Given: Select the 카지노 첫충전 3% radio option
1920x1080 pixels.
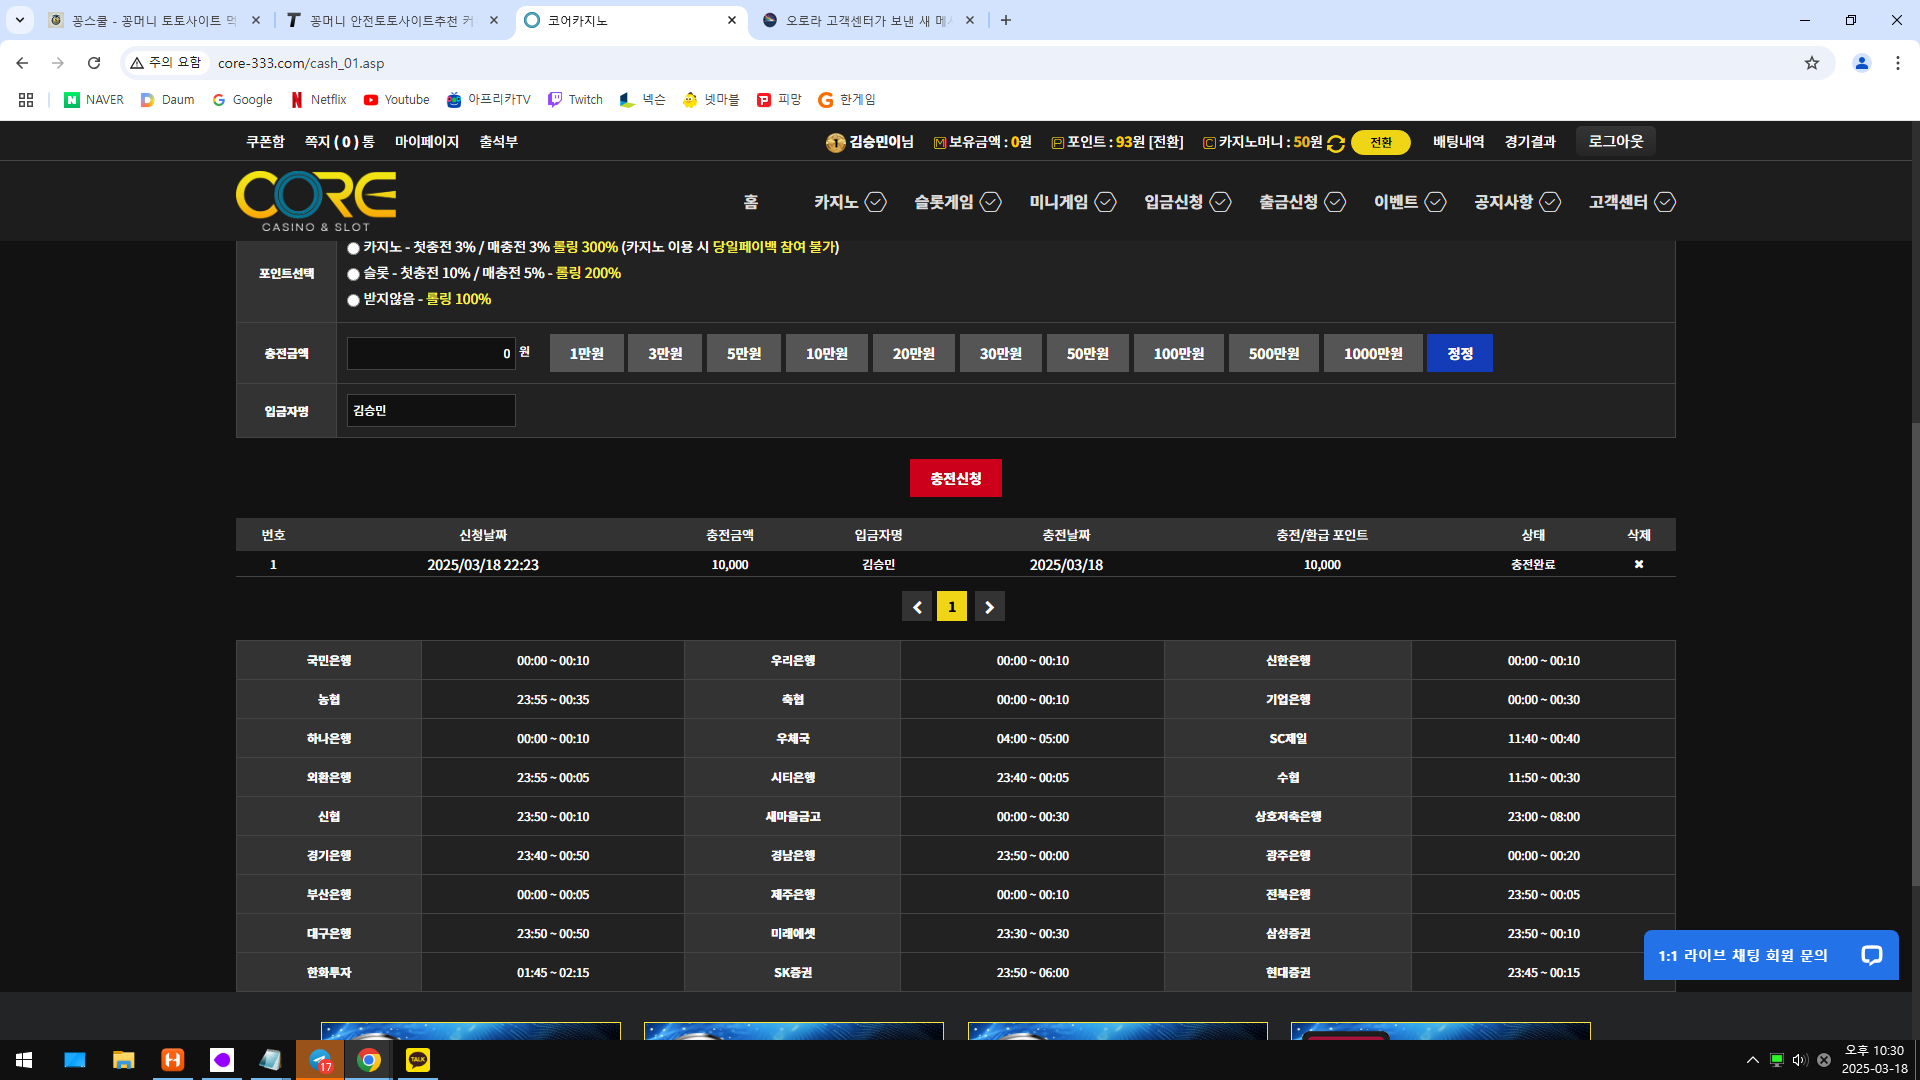Looking at the screenshot, I should pos(353,248).
